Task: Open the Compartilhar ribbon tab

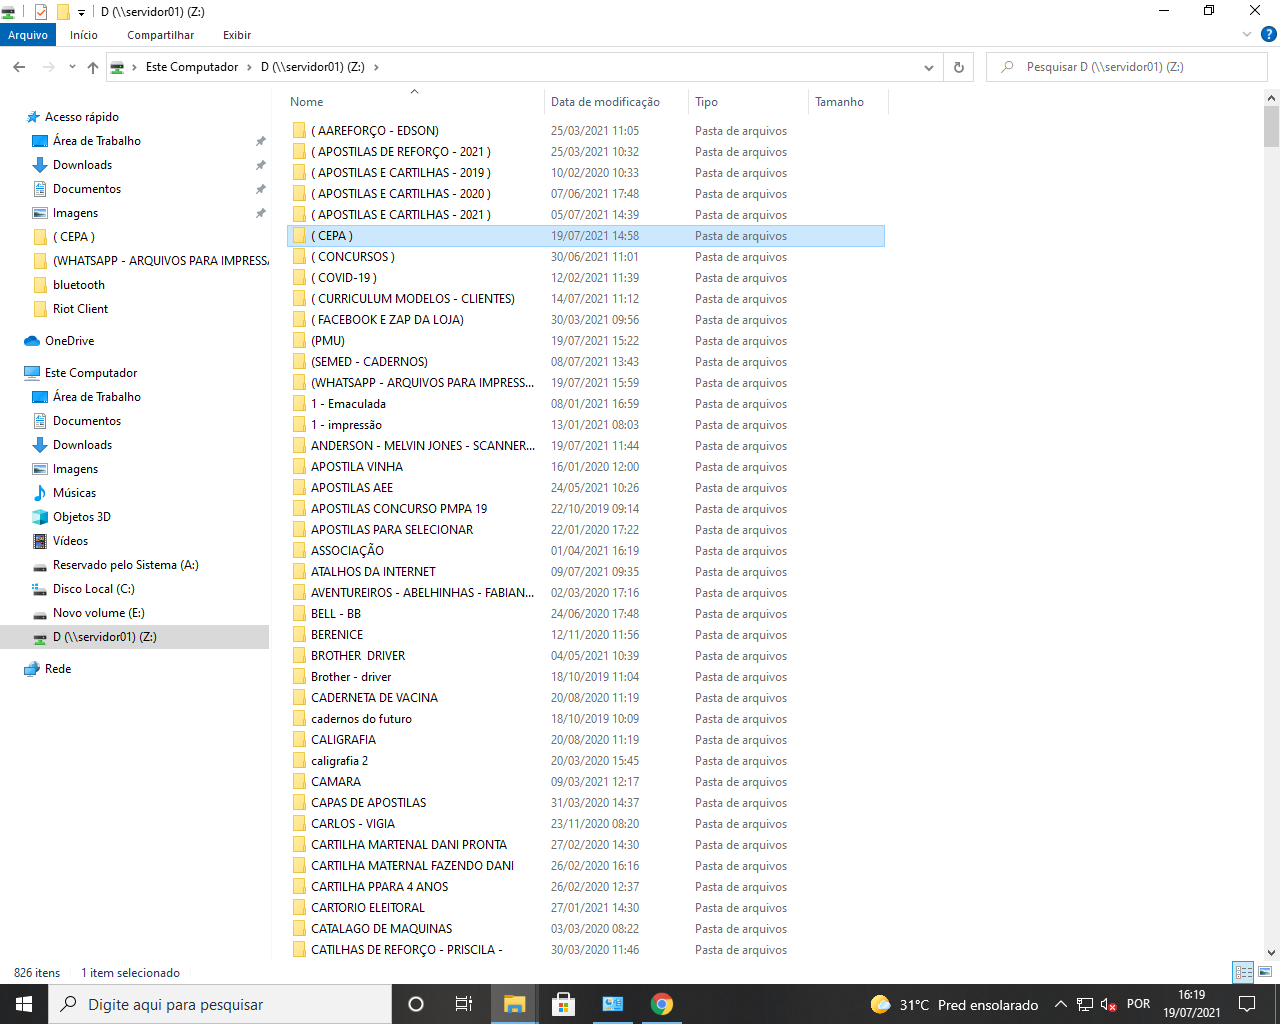Action: tap(160, 35)
